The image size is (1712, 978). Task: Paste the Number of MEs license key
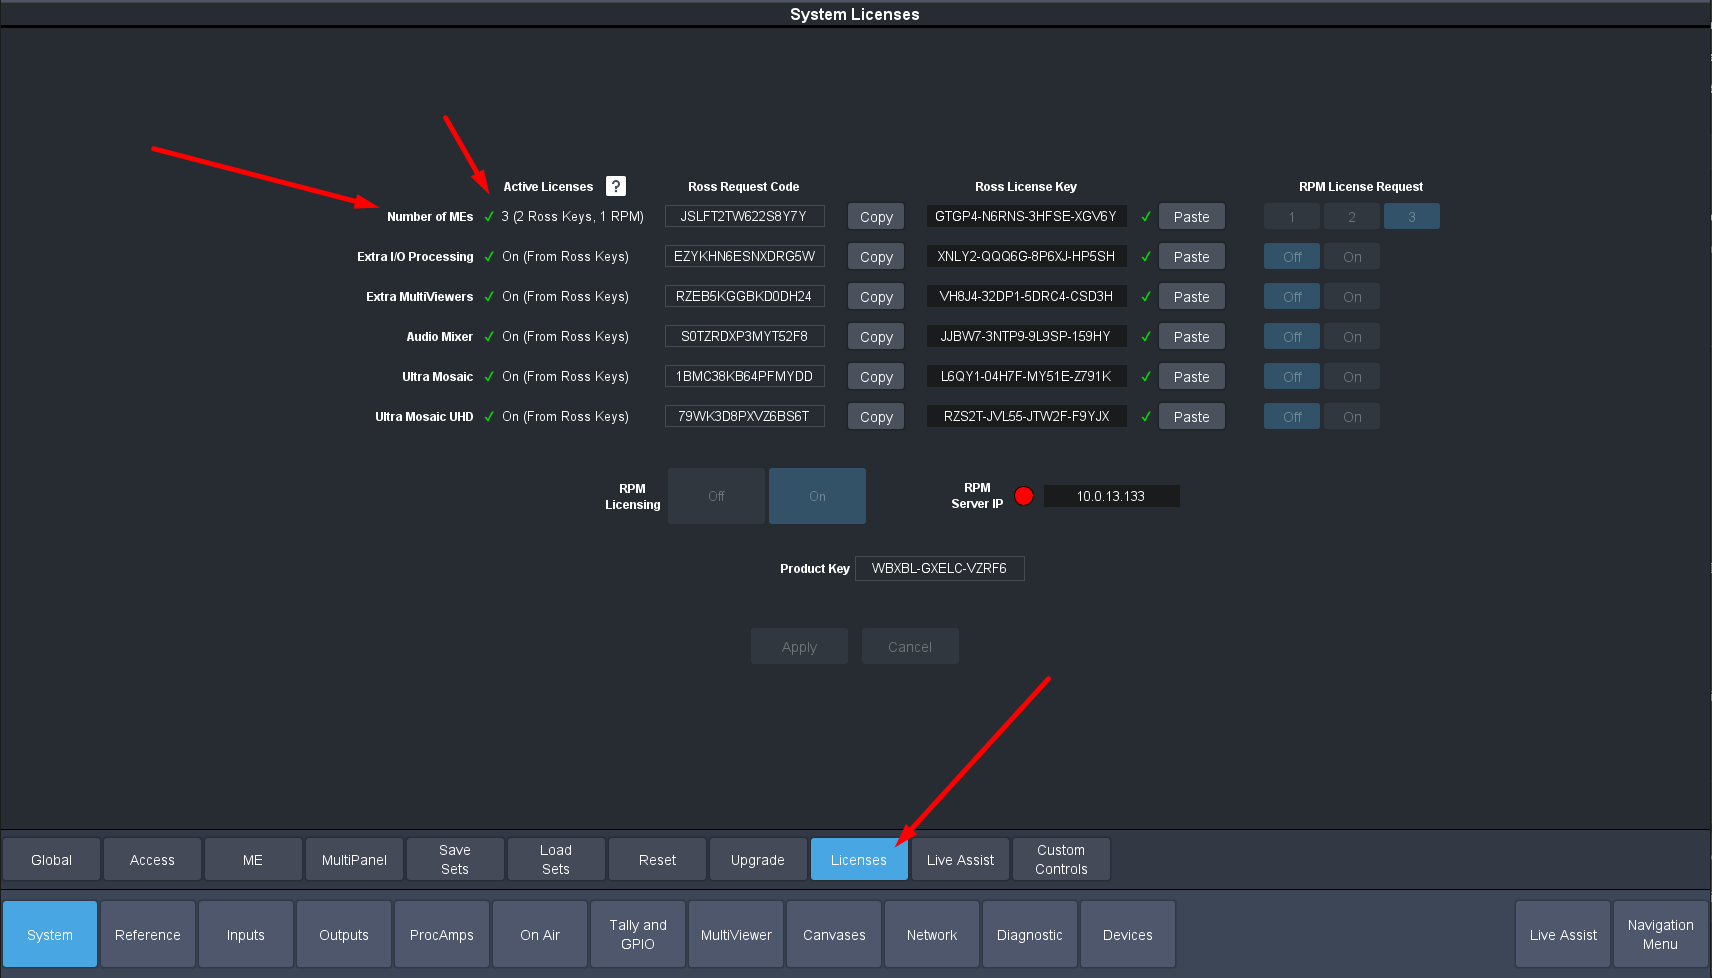pyautogui.click(x=1191, y=216)
